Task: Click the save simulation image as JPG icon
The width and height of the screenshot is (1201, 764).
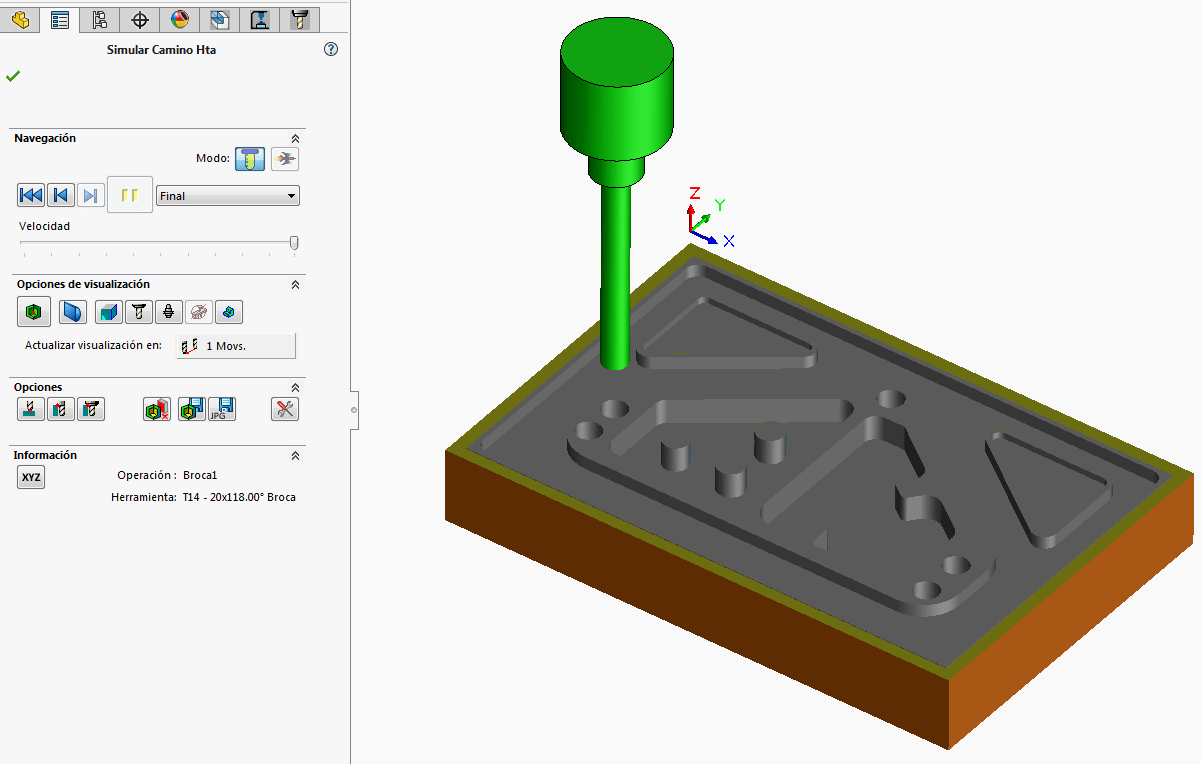Action: (x=224, y=408)
